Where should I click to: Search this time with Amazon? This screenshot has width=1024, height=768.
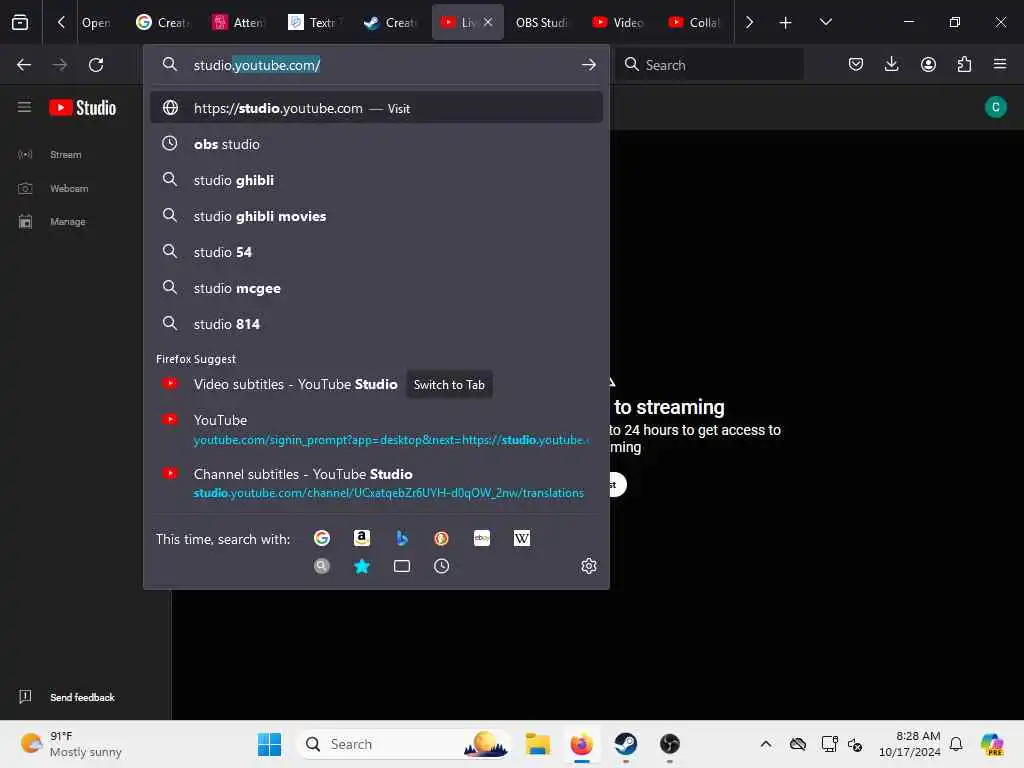pos(362,538)
